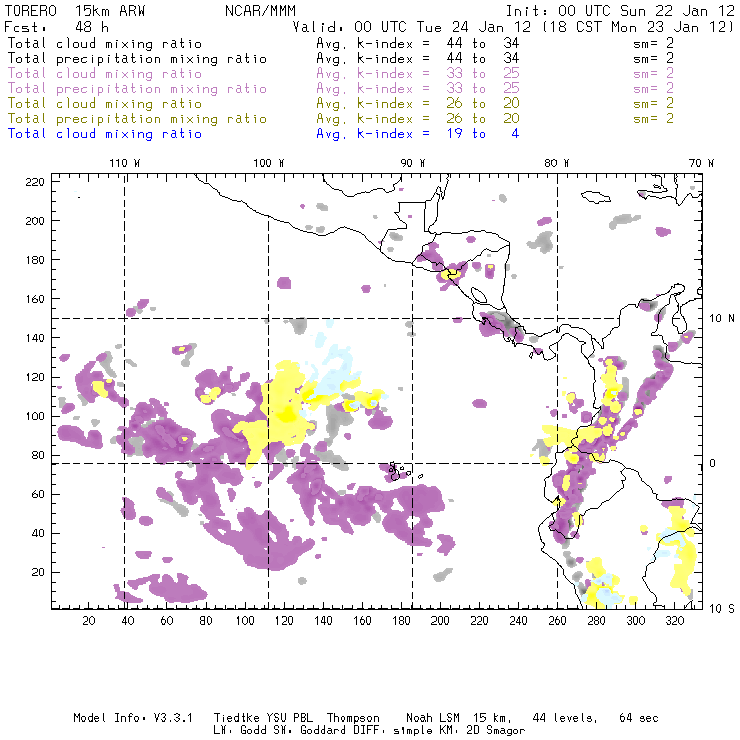Select "60" on the horizontal axis
Image resolution: width=740 pixels, height=740 pixels.
(167, 621)
